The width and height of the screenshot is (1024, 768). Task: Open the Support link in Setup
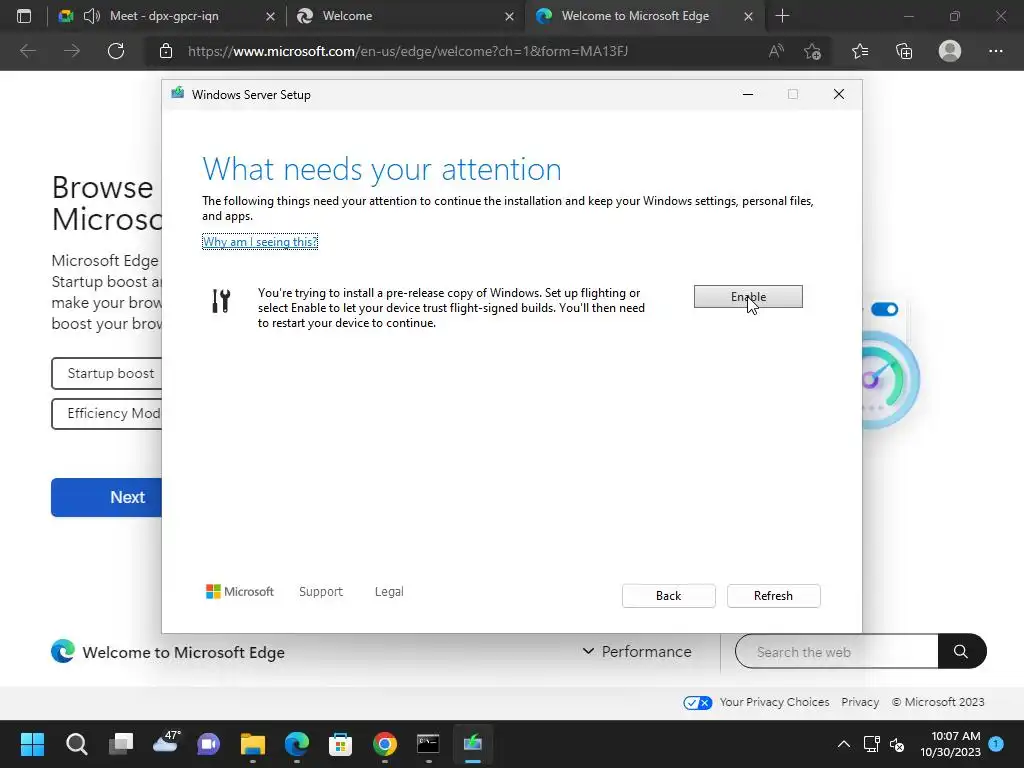tap(321, 592)
